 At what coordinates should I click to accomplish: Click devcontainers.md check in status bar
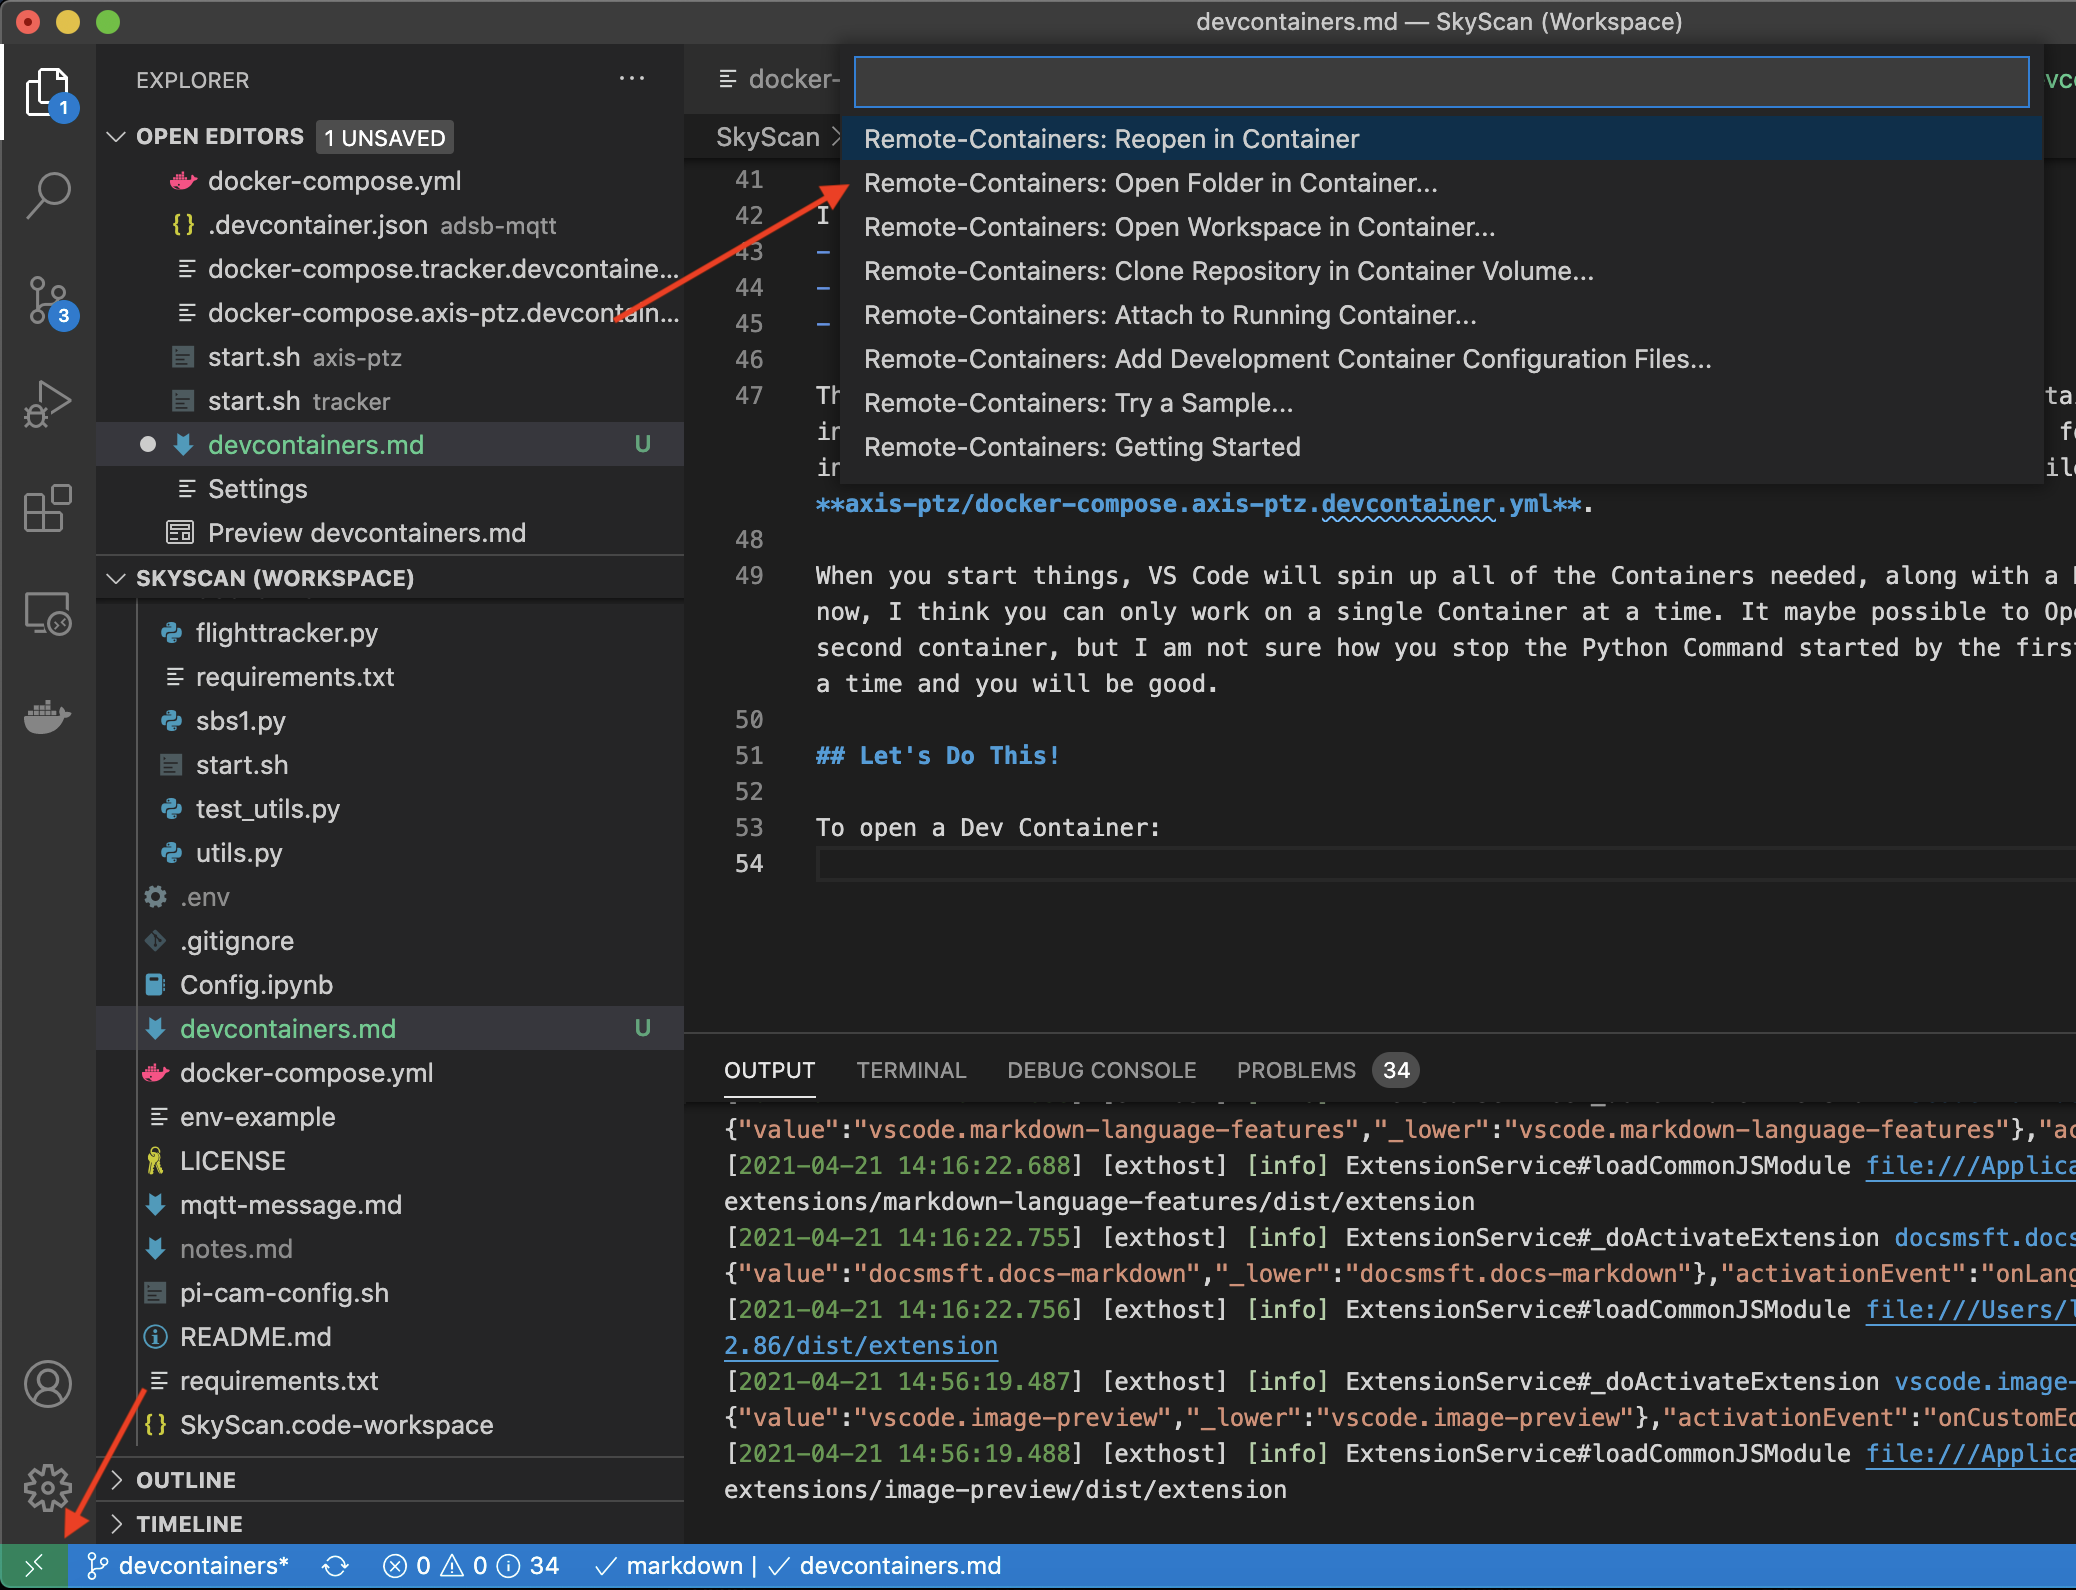click(885, 1566)
